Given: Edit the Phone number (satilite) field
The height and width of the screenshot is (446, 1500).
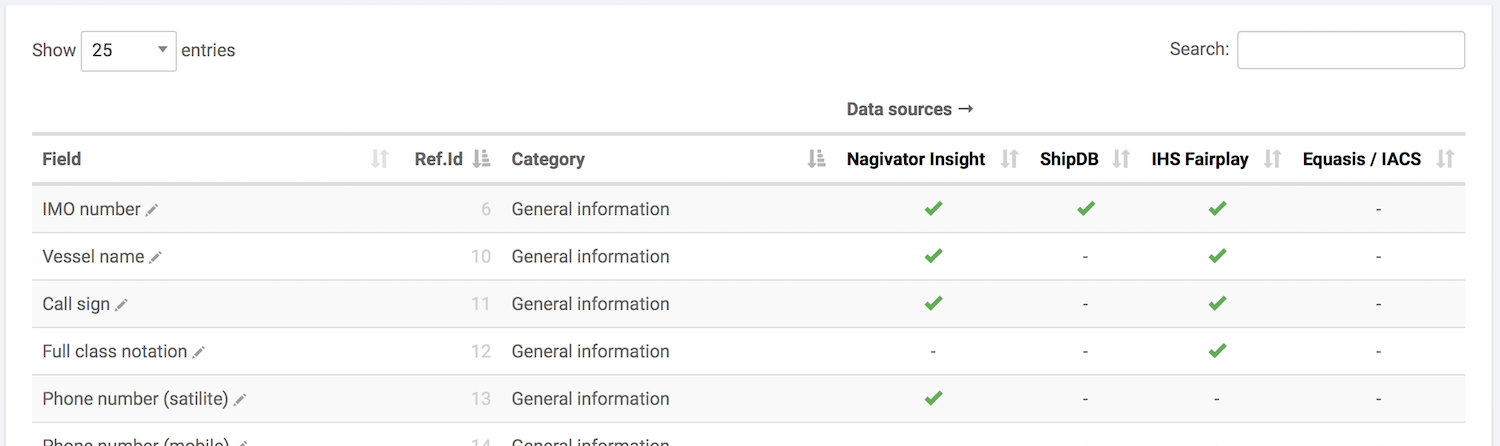Looking at the screenshot, I should (240, 400).
